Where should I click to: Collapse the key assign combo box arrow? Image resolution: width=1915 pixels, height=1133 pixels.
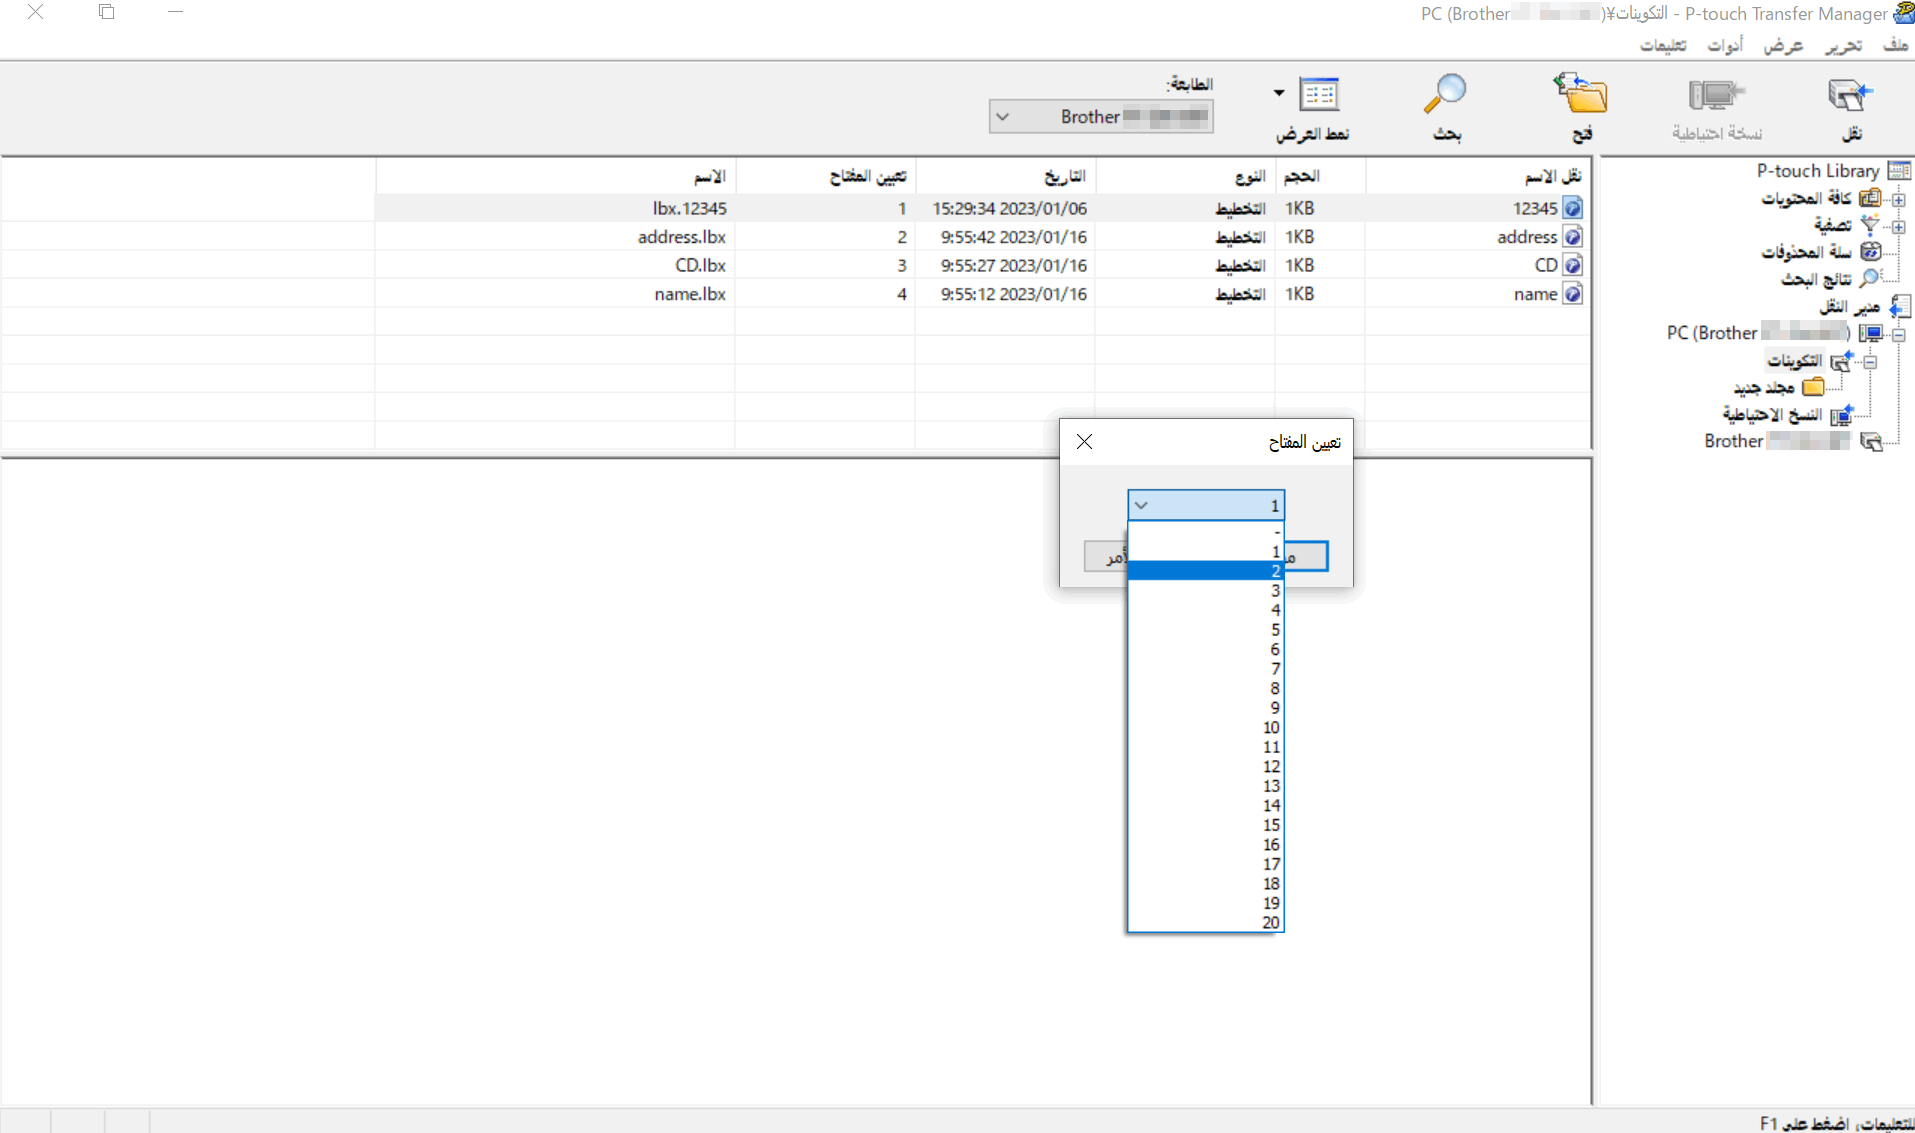click(1141, 506)
